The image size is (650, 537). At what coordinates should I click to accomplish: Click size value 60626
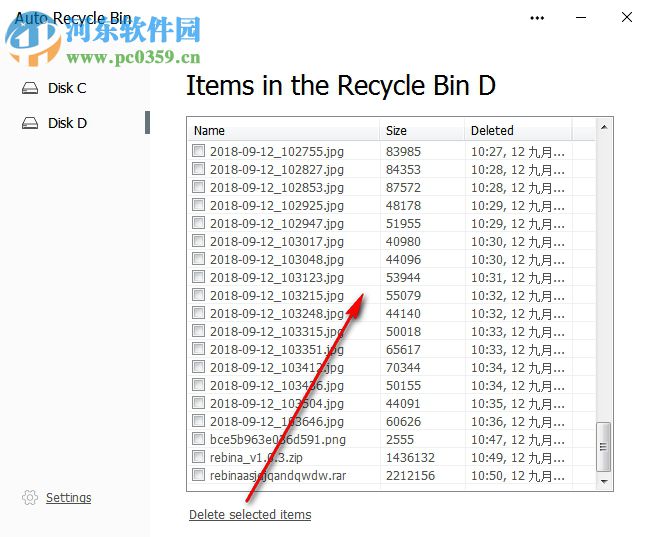[403, 421]
